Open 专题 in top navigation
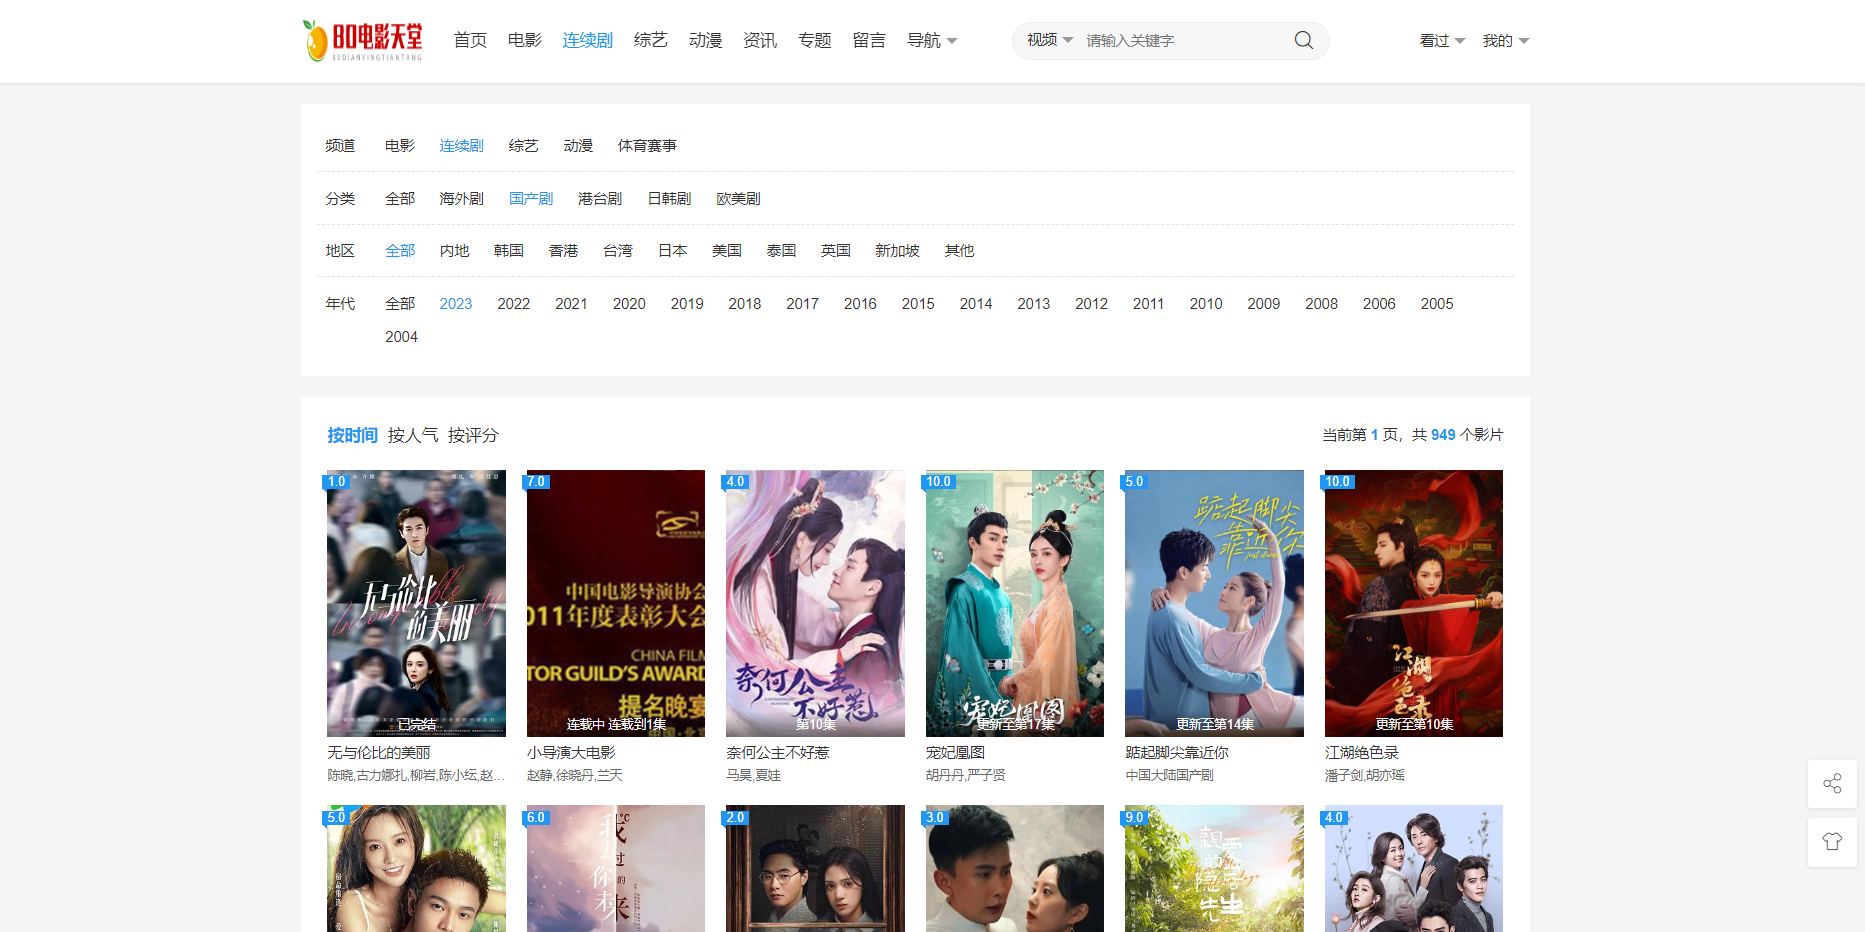 pos(815,40)
